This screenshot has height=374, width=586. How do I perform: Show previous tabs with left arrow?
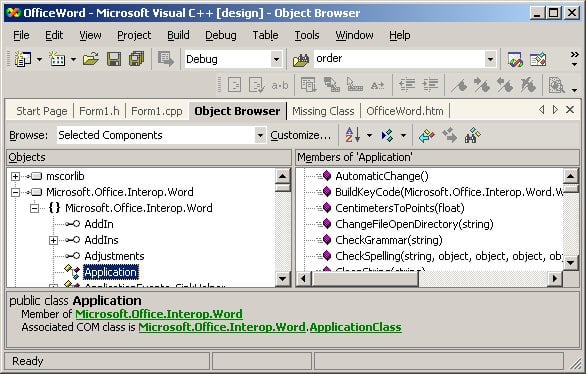[542, 109]
